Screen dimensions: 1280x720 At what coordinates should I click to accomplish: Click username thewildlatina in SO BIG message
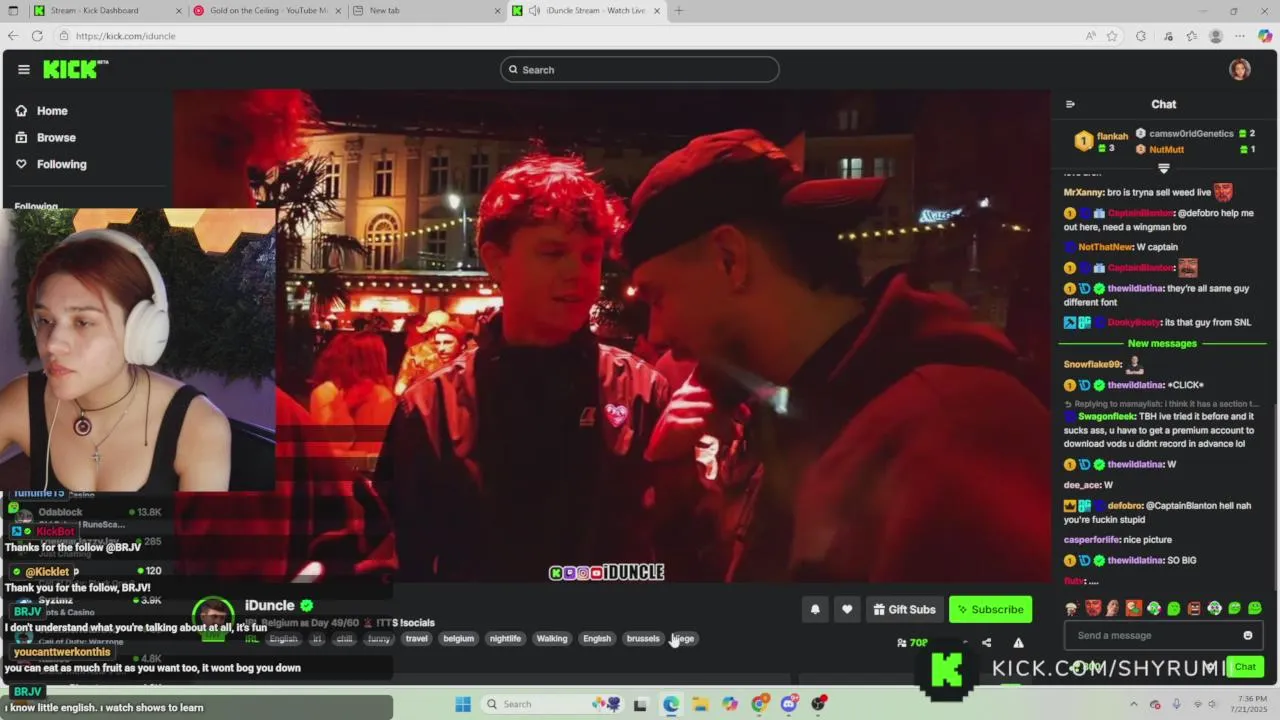click(1135, 560)
